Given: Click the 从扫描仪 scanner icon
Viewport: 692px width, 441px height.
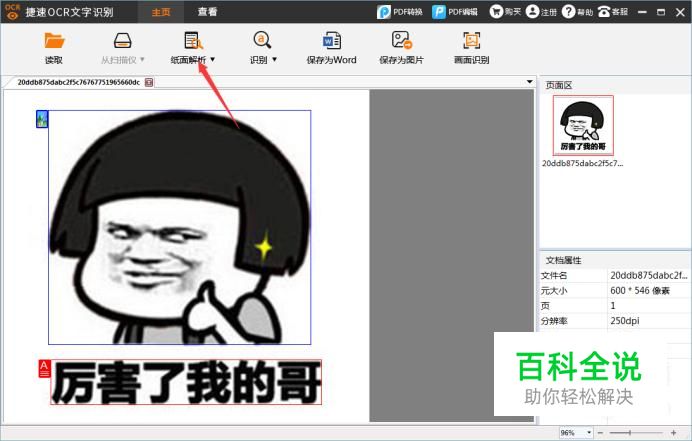Looking at the screenshot, I should 122,41.
